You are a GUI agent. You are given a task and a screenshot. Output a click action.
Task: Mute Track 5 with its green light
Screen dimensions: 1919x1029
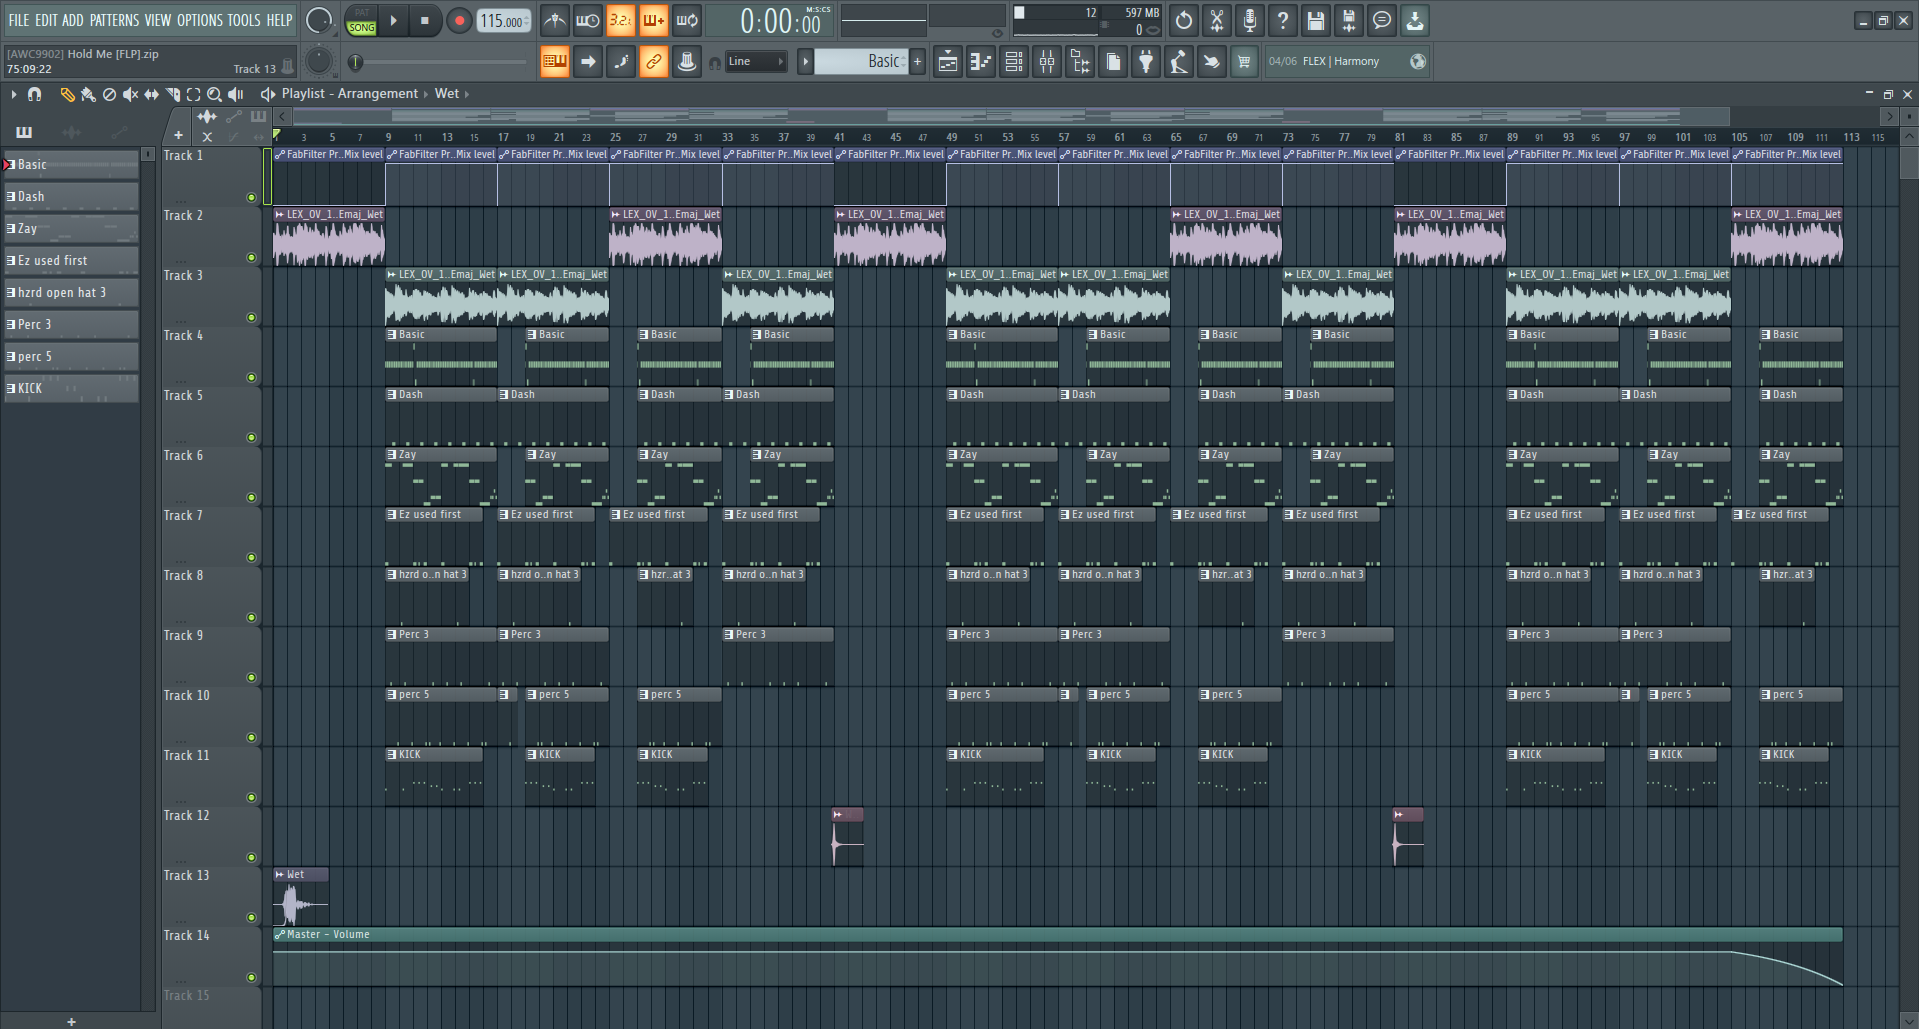pyautogui.click(x=251, y=438)
